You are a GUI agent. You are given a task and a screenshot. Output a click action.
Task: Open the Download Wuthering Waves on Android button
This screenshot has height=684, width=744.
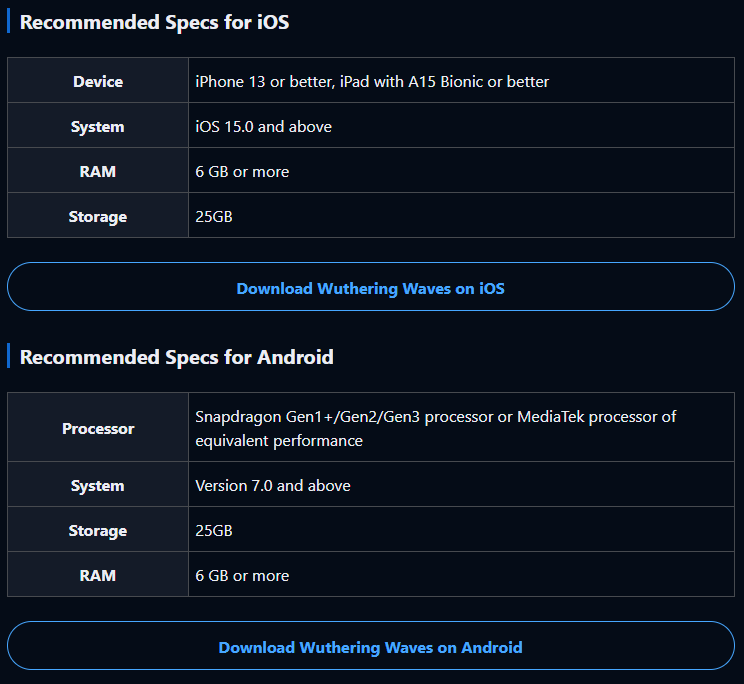[x=371, y=646]
